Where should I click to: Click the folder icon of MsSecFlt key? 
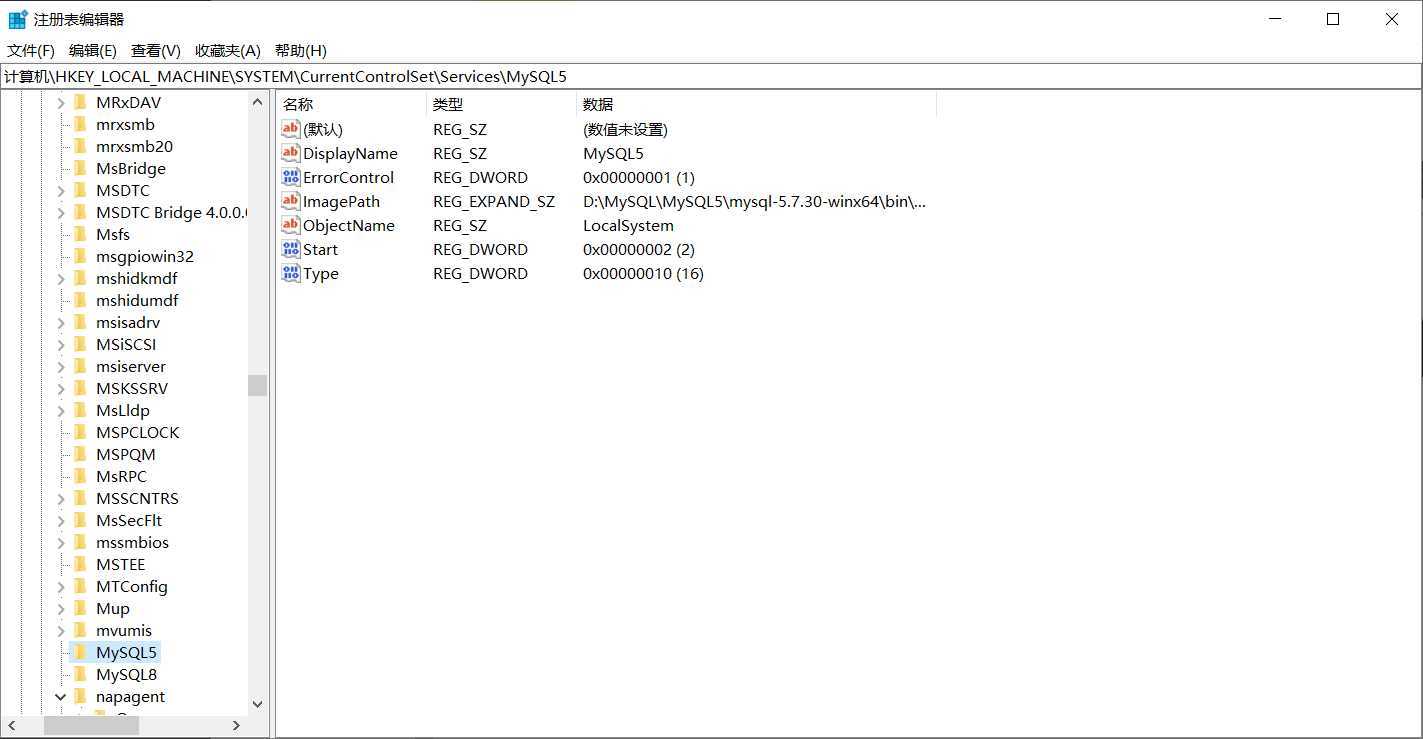click(81, 520)
